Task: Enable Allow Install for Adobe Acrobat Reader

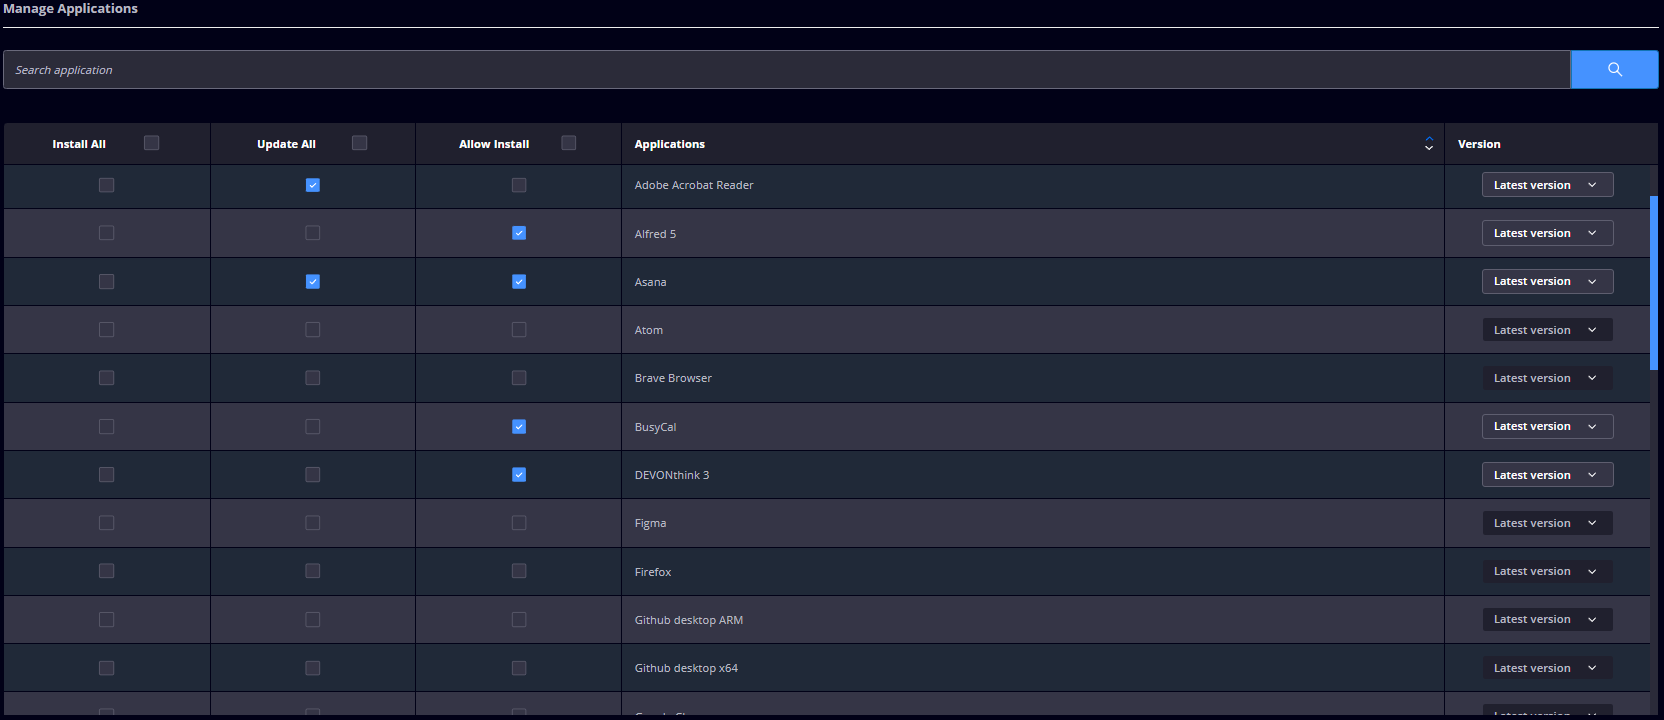Action: coord(519,185)
